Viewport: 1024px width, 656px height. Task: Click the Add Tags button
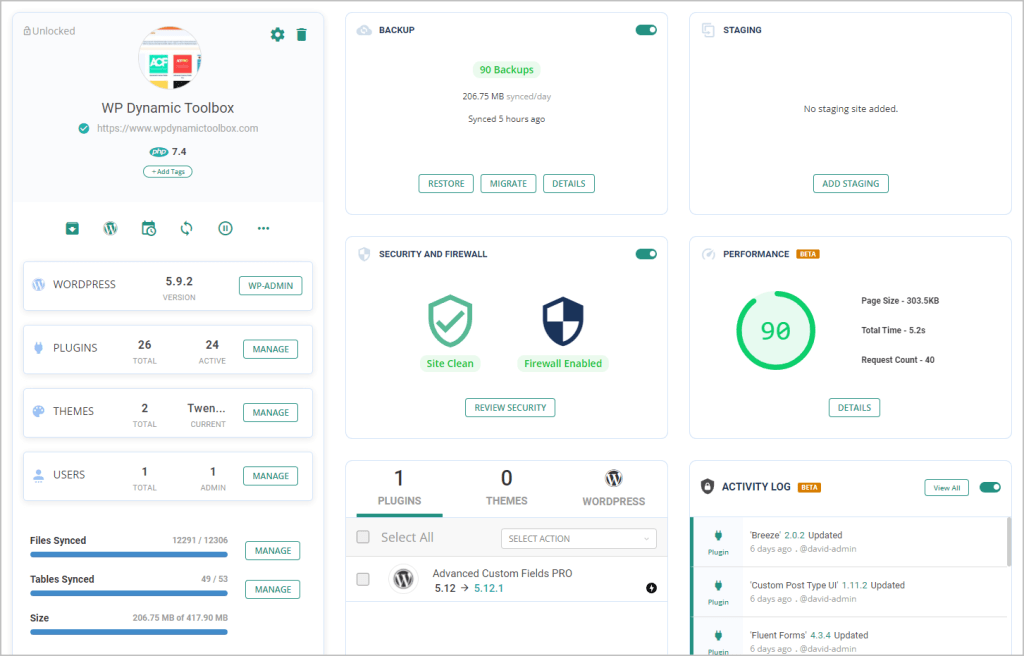tap(168, 172)
